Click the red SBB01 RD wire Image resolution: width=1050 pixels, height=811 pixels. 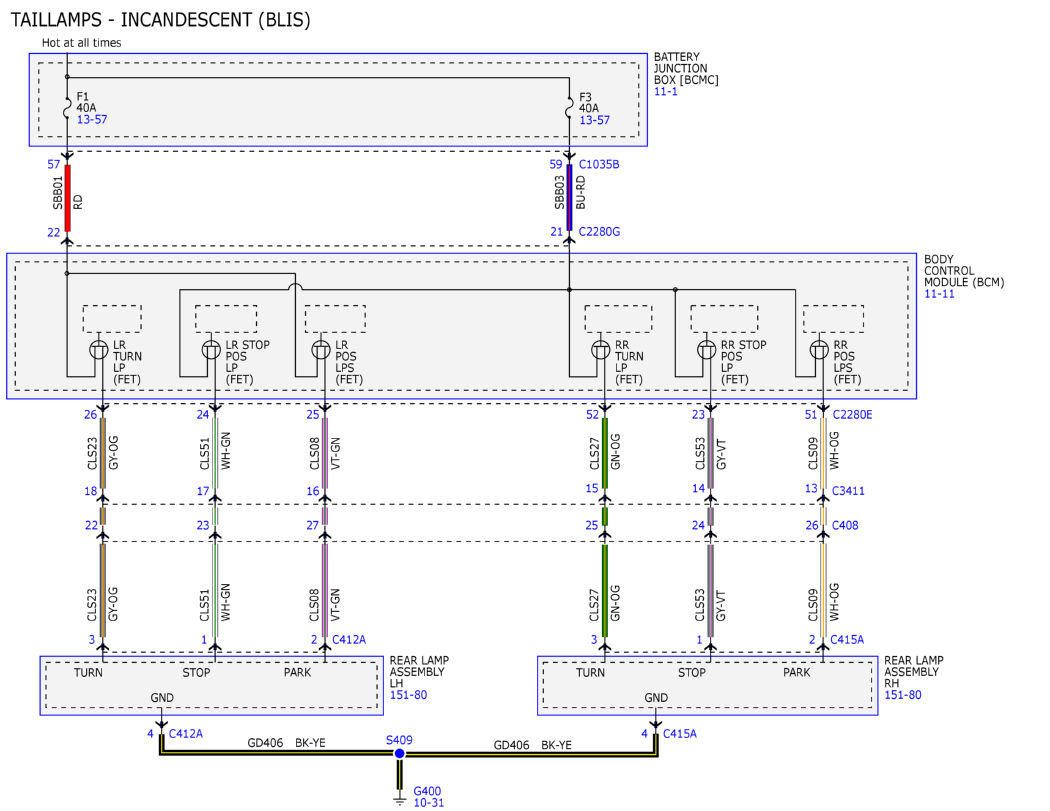pyautogui.click(x=67, y=198)
